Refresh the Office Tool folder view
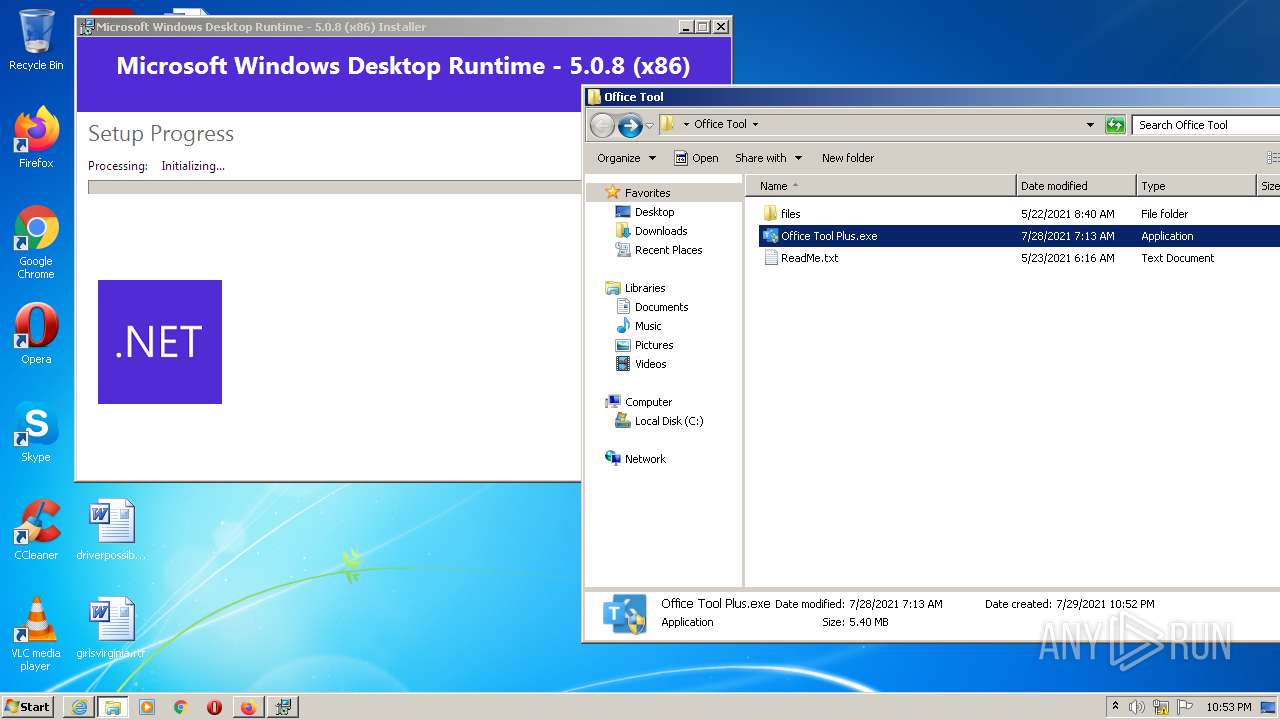The width and height of the screenshot is (1280, 720). tap(1115, 125)
